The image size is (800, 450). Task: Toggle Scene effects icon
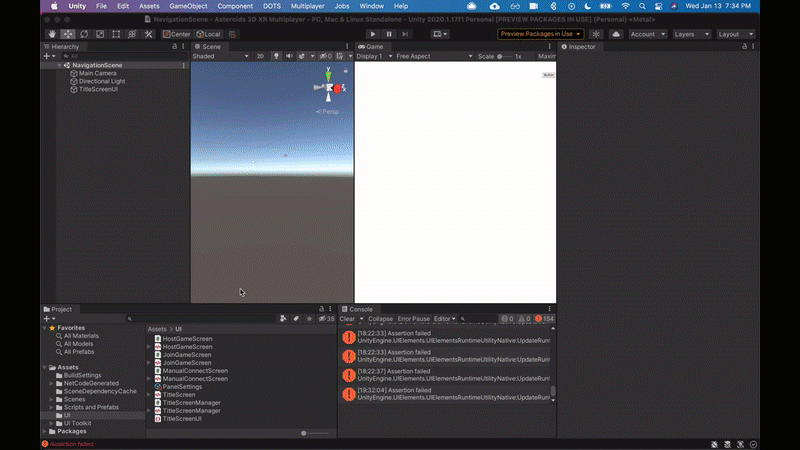(302, 56)
